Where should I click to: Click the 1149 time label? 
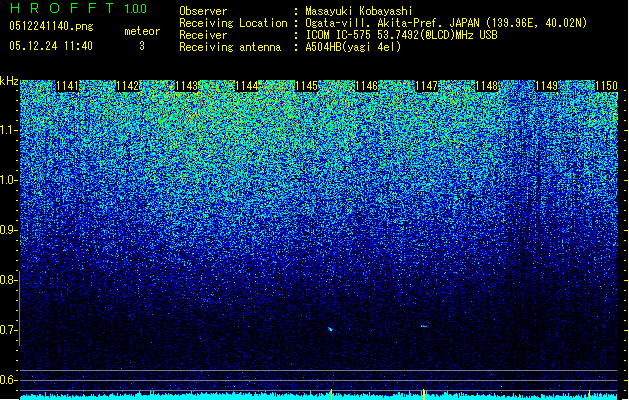pyautogui.click(x=546, y=86)
